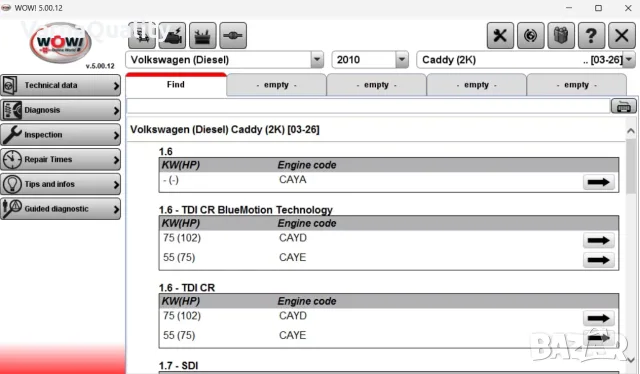Open Diagnosis menu

60,110
